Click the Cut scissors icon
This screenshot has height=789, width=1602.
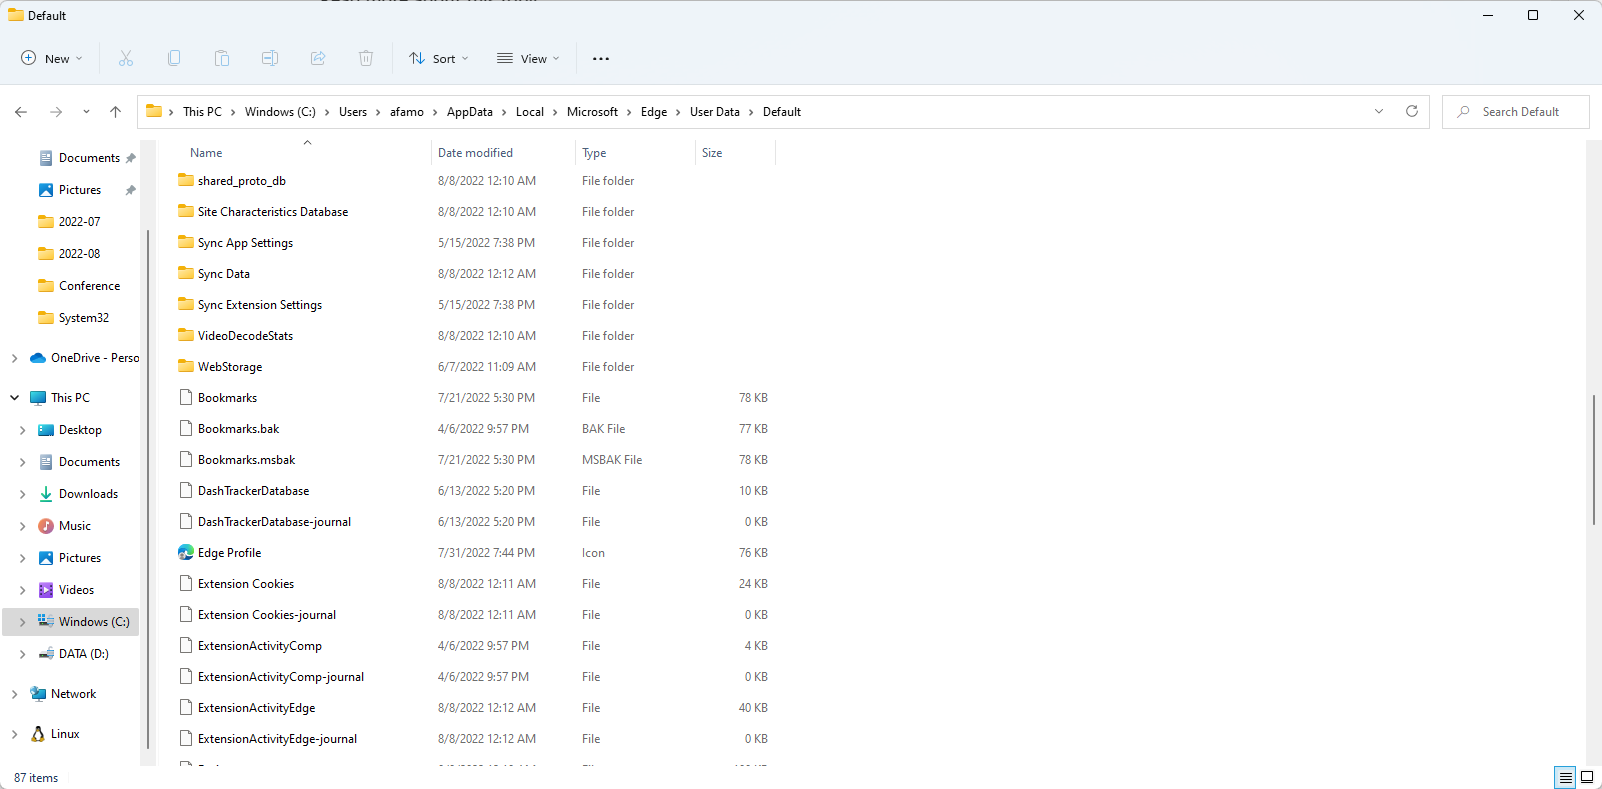pyautogui.click(x=126, y=58)
